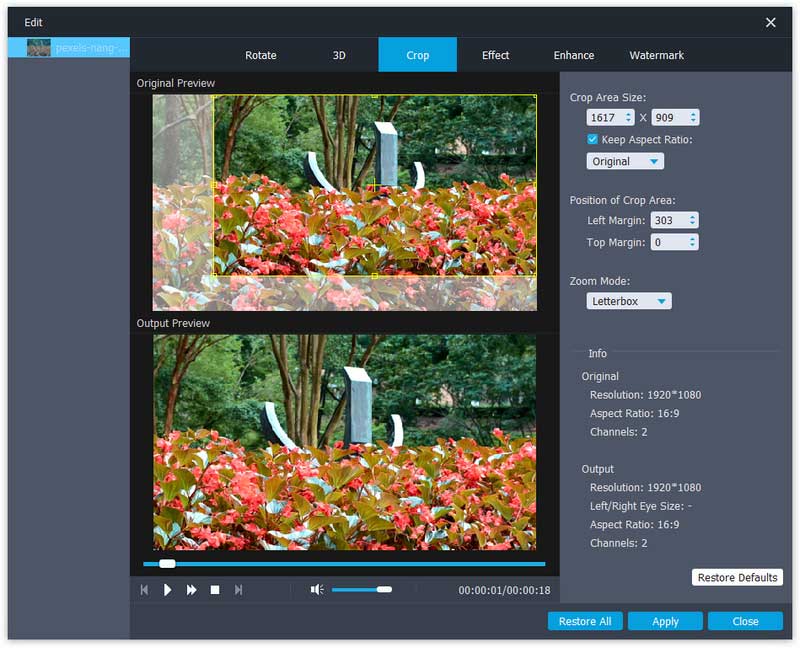The image size is (800, 648).
Task: Increase crop height with up arrow
Action: 693,114
